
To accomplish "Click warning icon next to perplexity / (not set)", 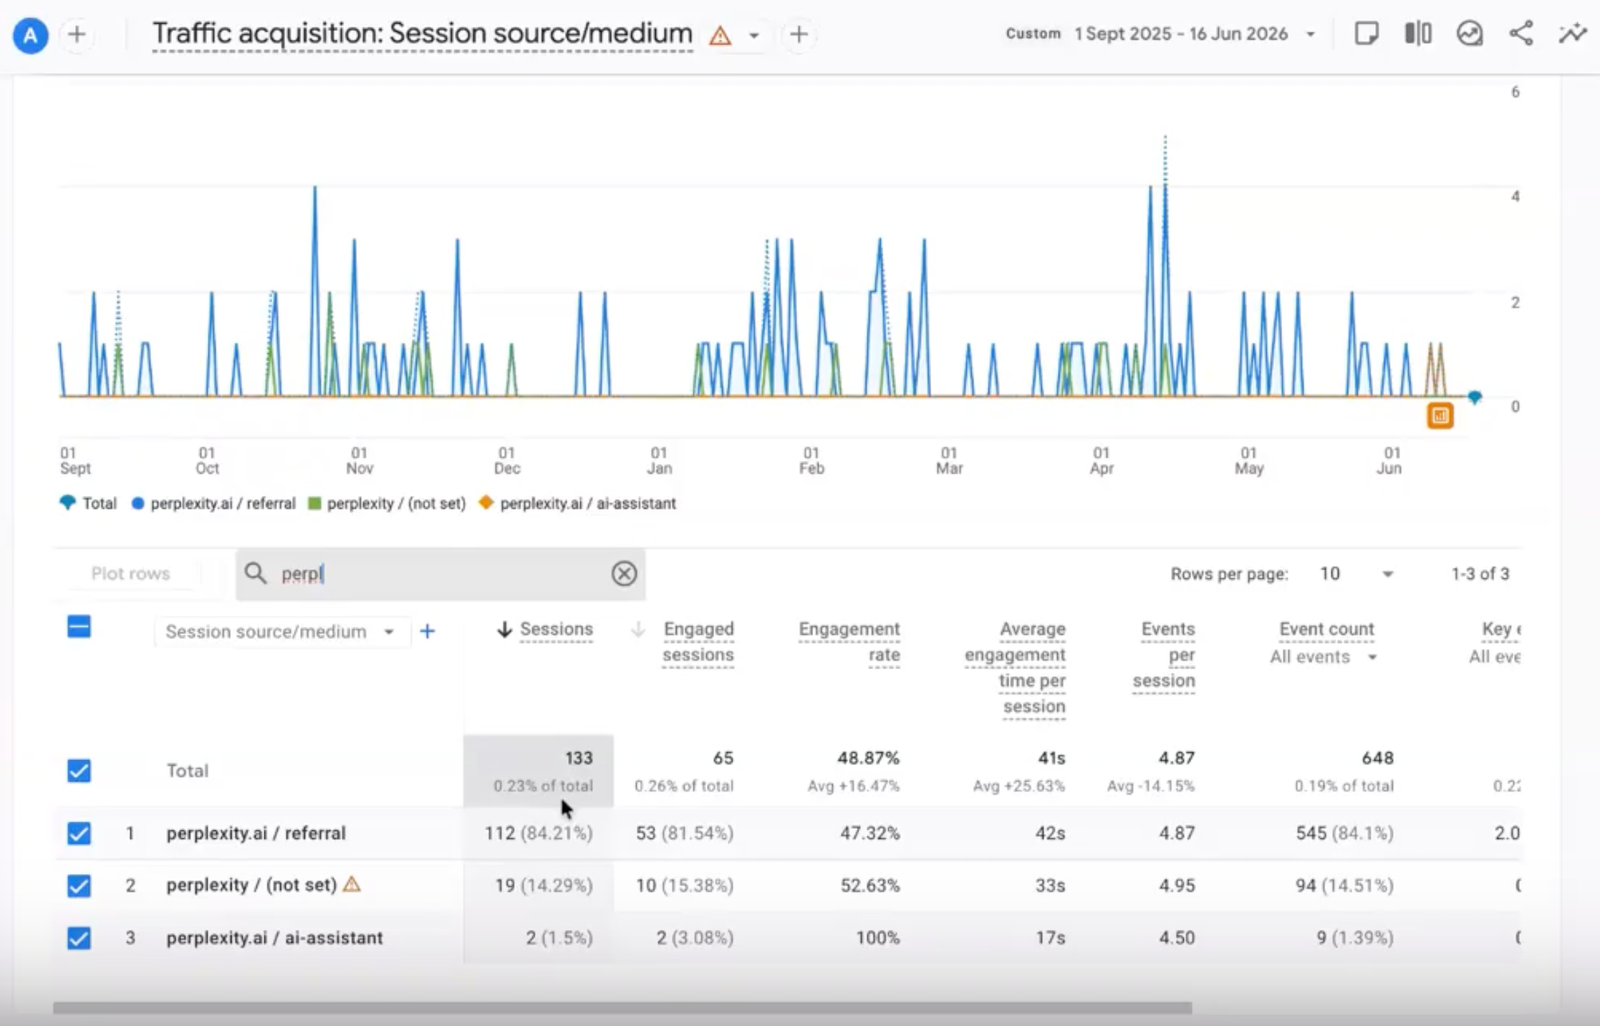I will [352, 884].
